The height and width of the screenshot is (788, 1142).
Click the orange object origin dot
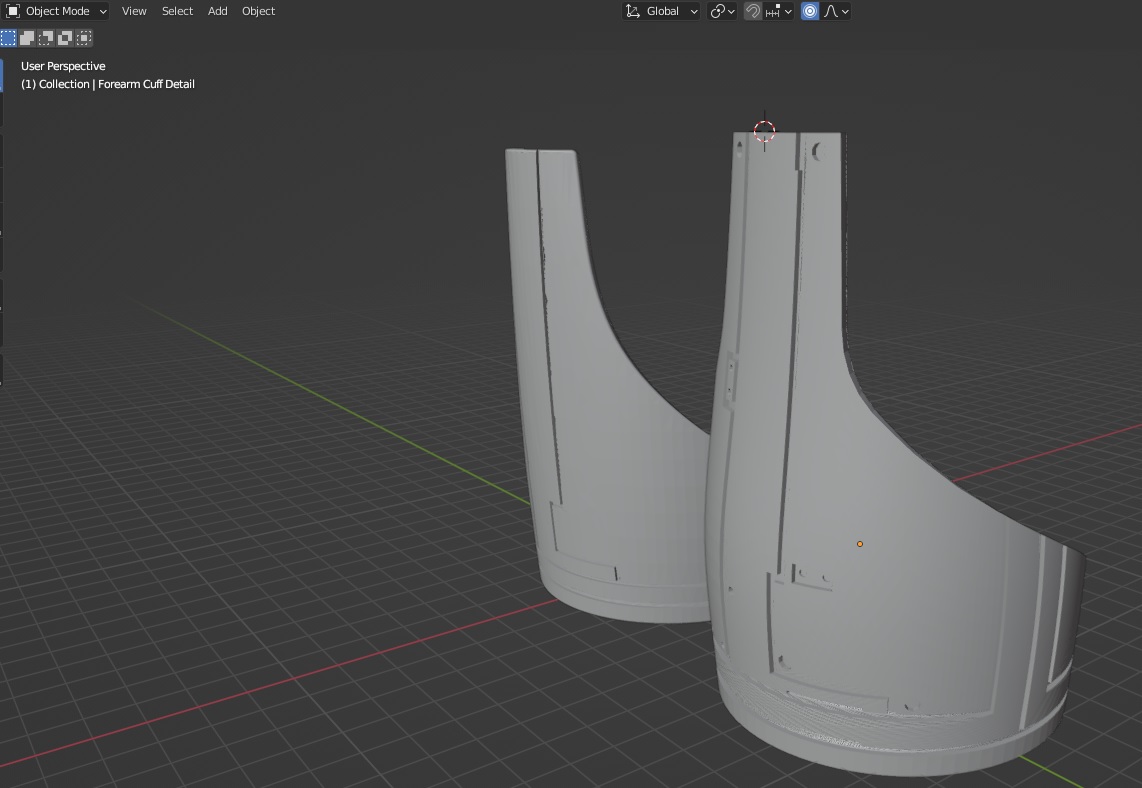click(x=860, y=544)
